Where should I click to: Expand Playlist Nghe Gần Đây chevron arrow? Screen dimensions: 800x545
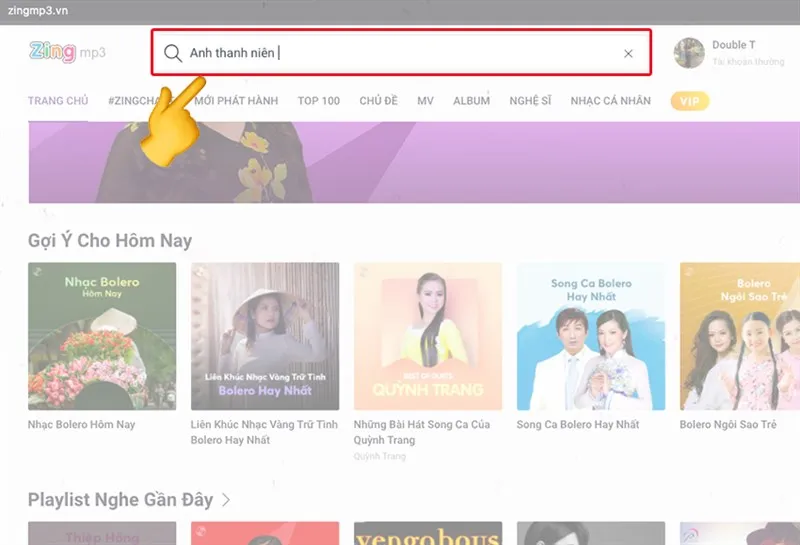point(226,500)
